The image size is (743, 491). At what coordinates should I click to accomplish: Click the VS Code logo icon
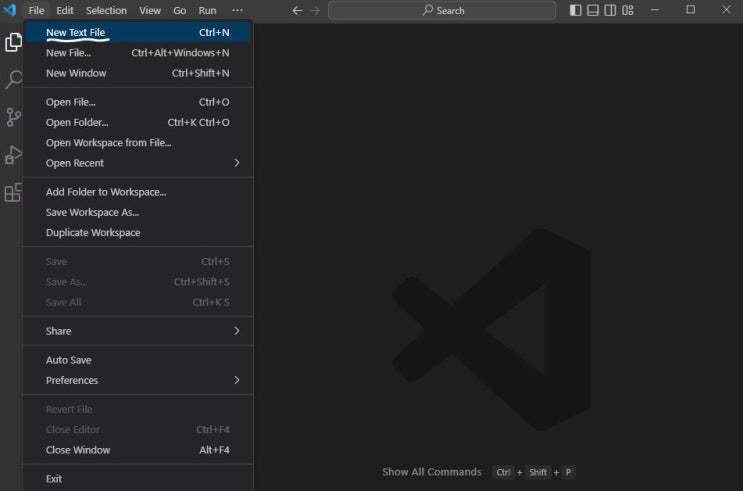pos(9,10)
